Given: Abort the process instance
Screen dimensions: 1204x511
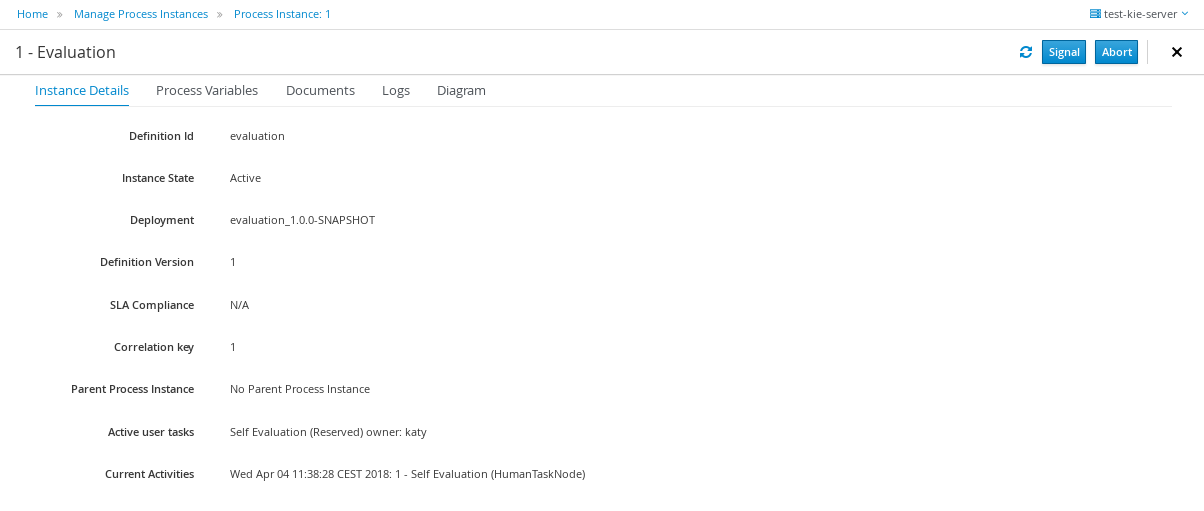Looking at the screenshot, I should 1116,52.
